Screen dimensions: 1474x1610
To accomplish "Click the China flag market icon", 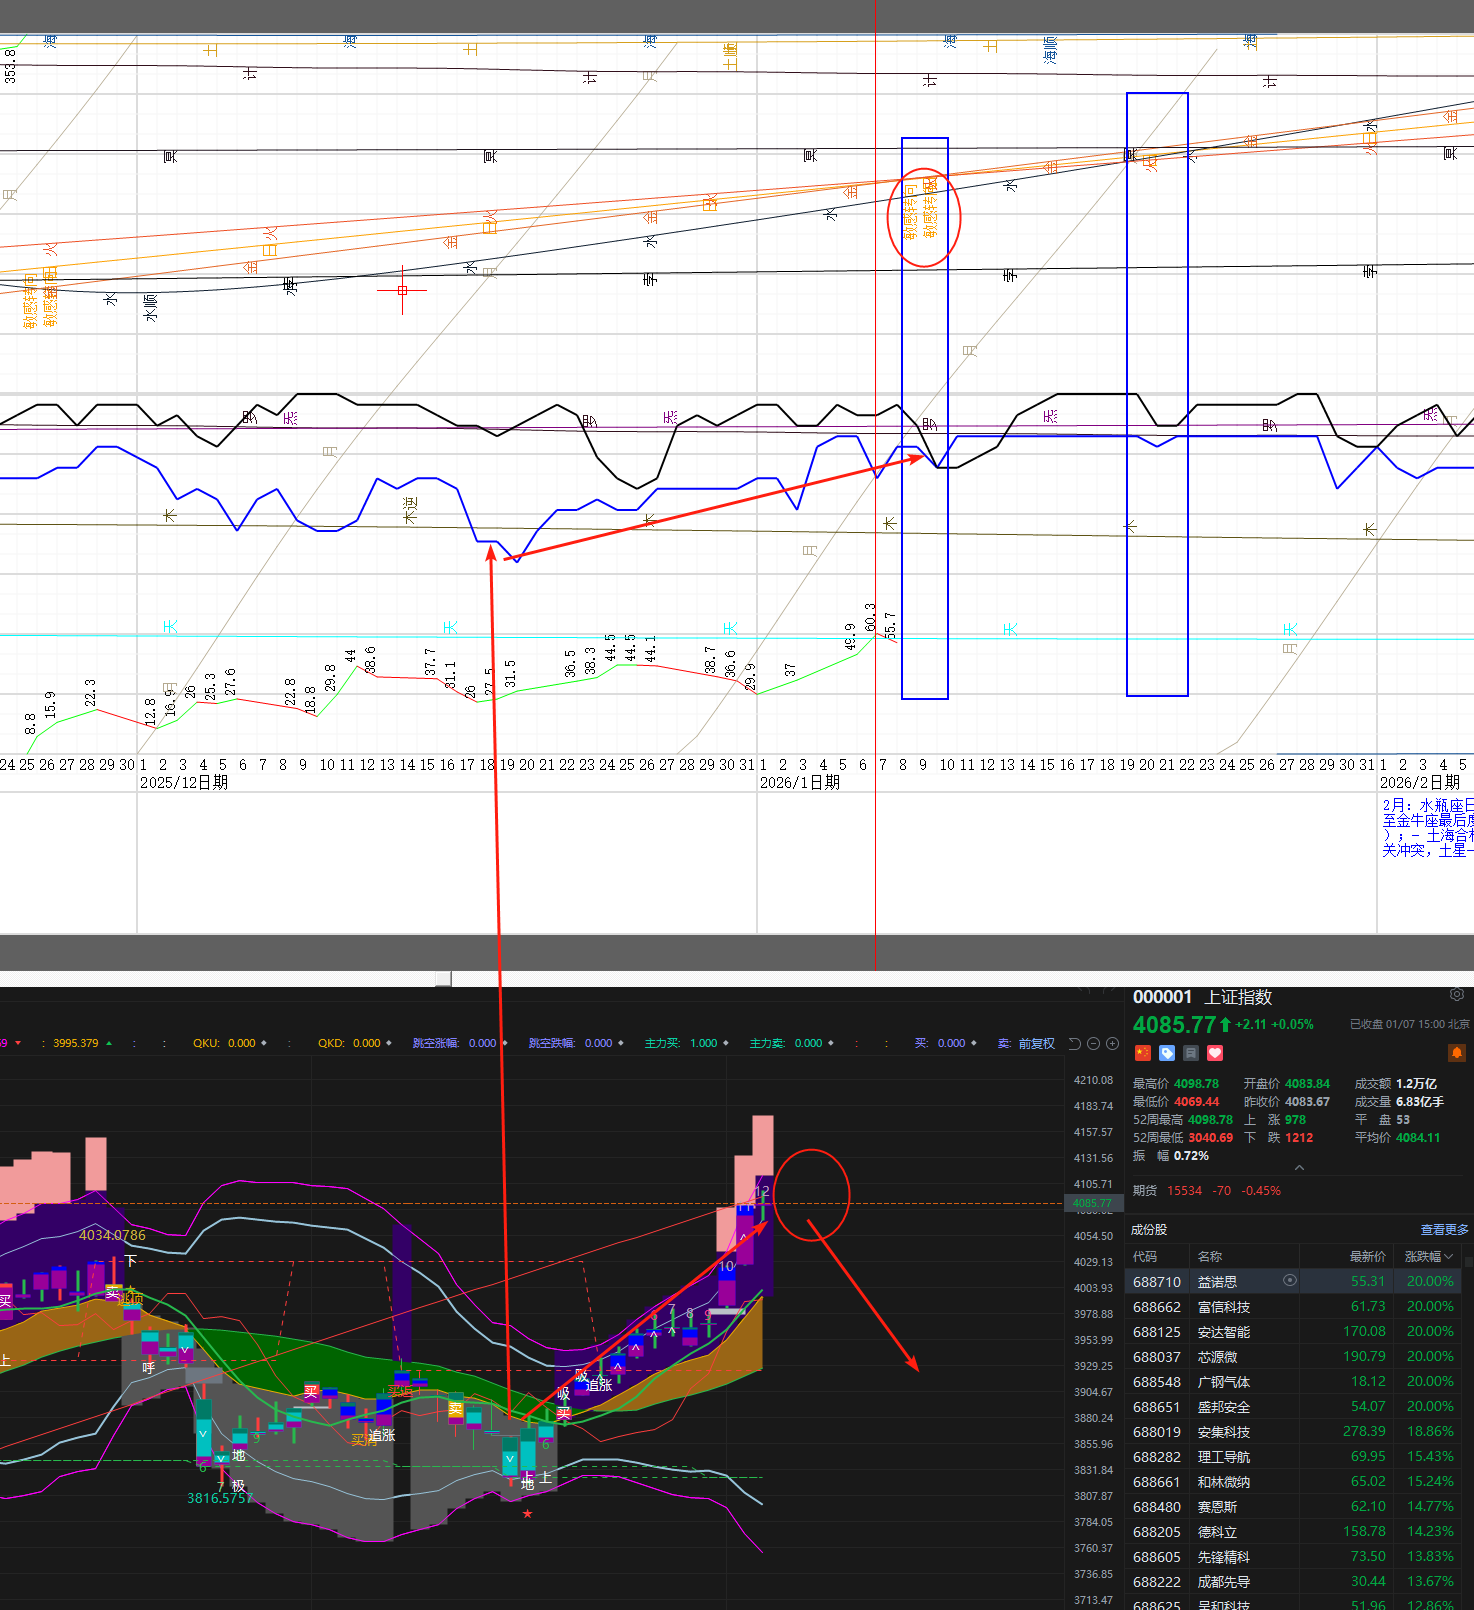I will pos(1143,1053).
